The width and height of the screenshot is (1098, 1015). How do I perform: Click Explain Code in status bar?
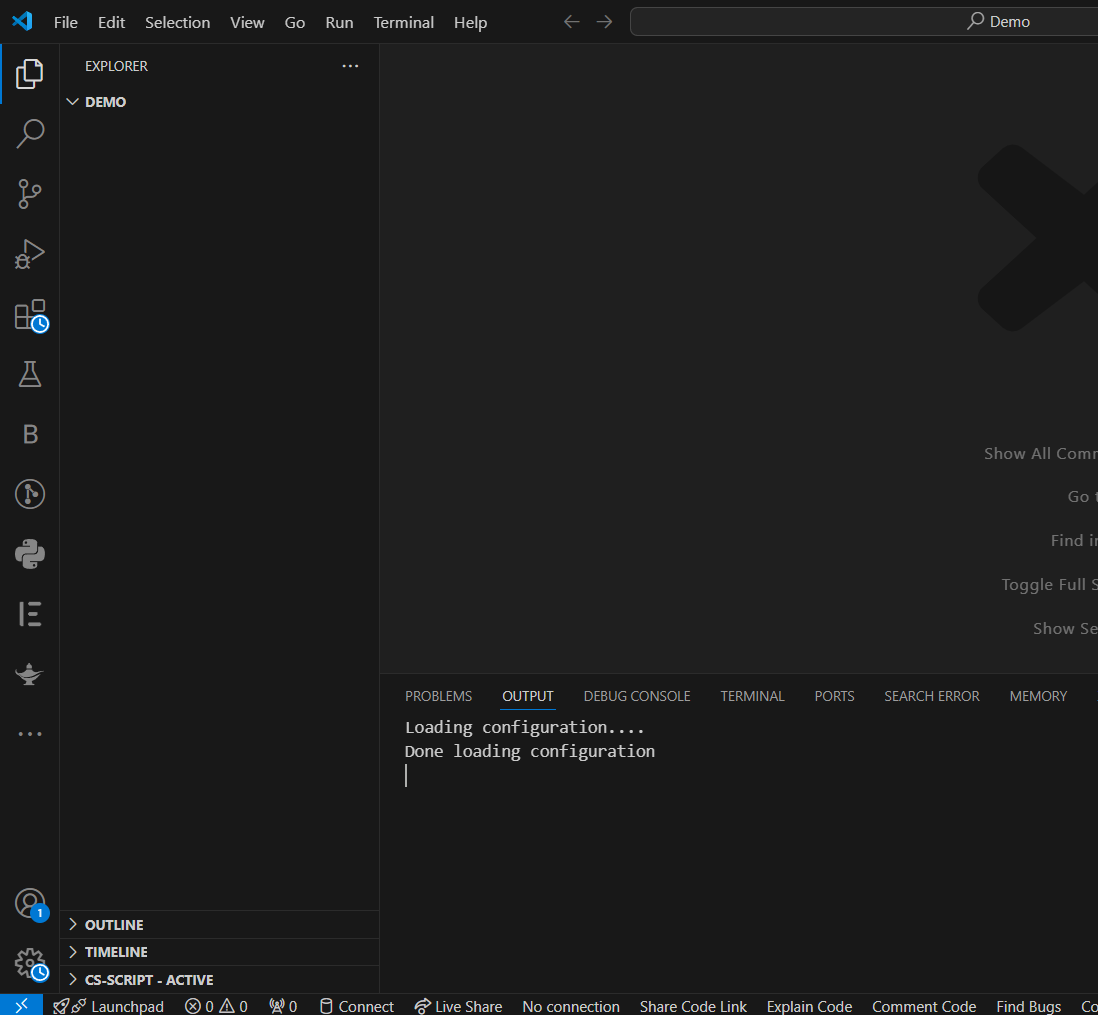(x=809, y=1006)
